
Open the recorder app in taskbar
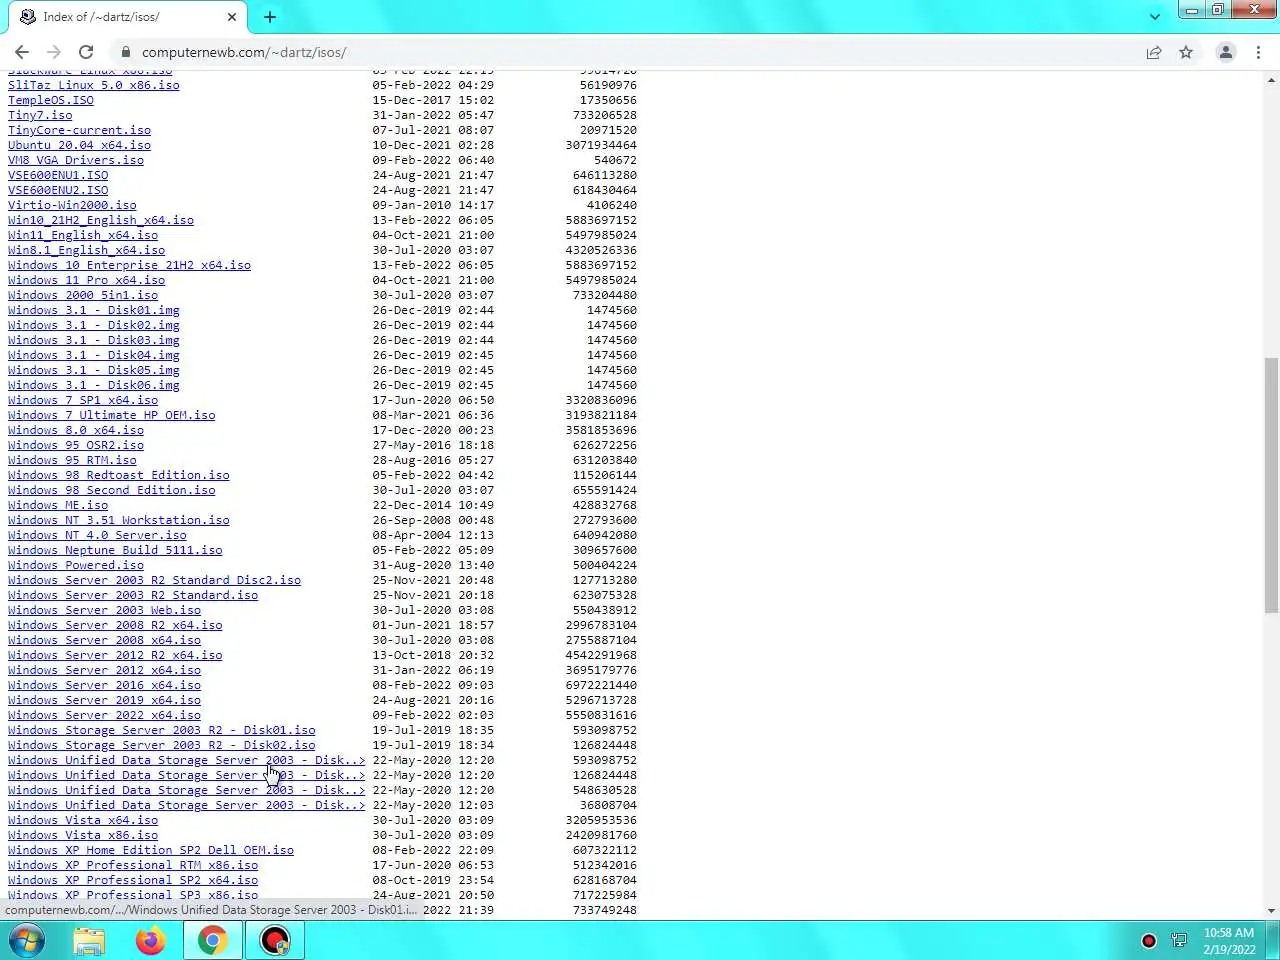[x=274, y=940]
